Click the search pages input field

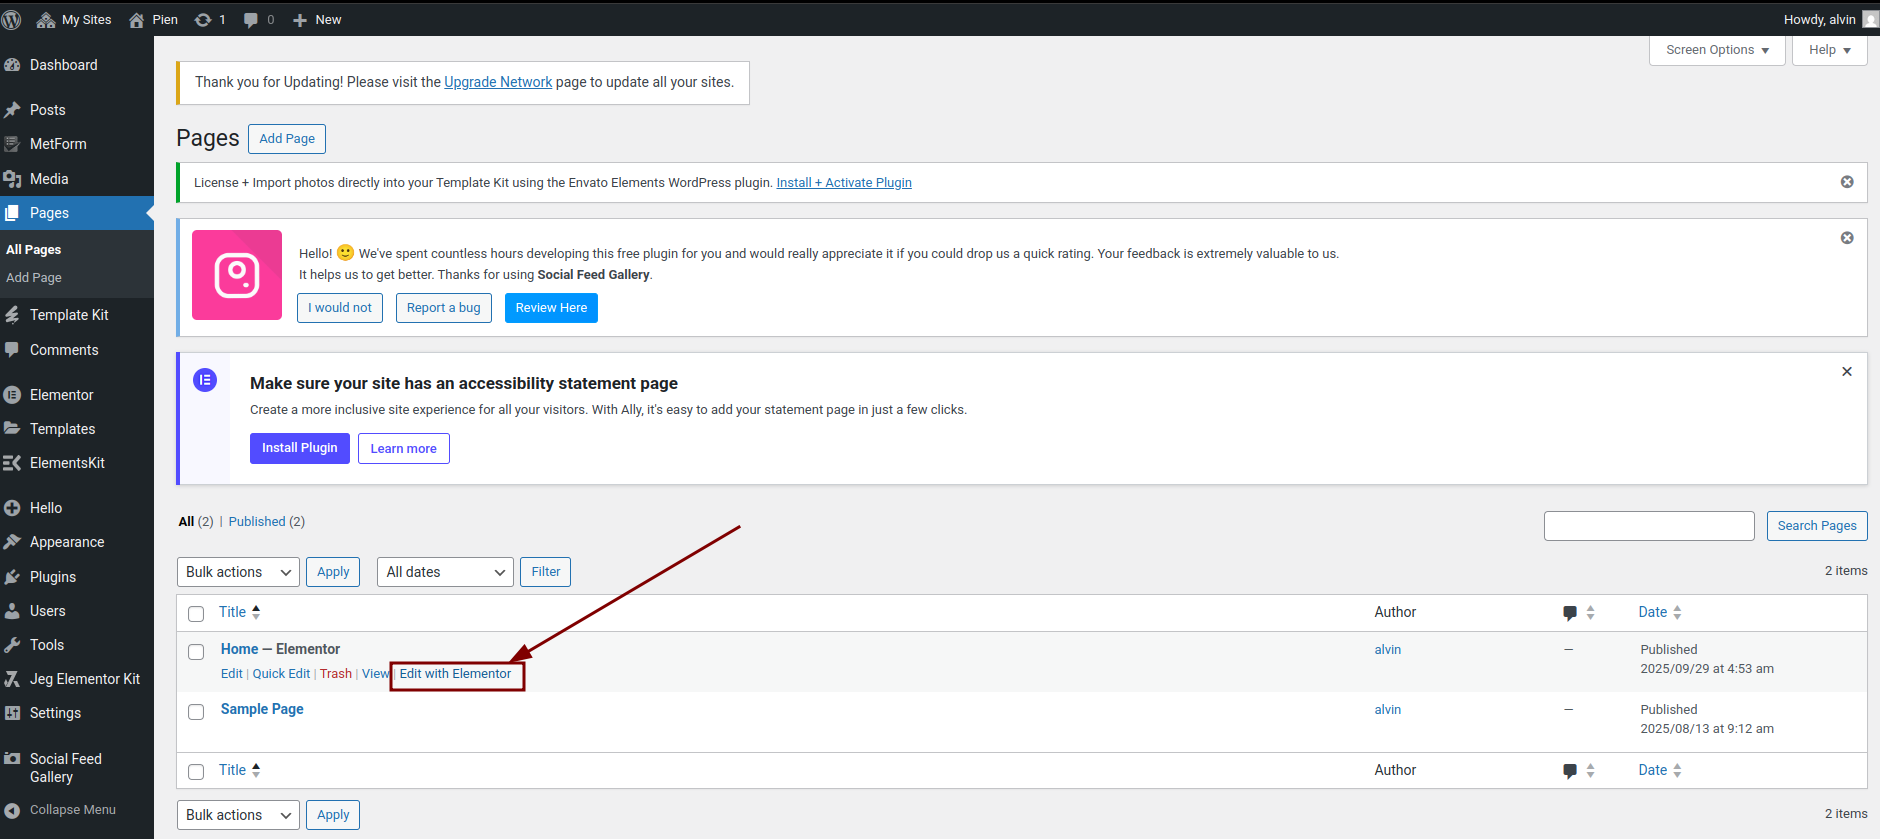click(1649, 526)
